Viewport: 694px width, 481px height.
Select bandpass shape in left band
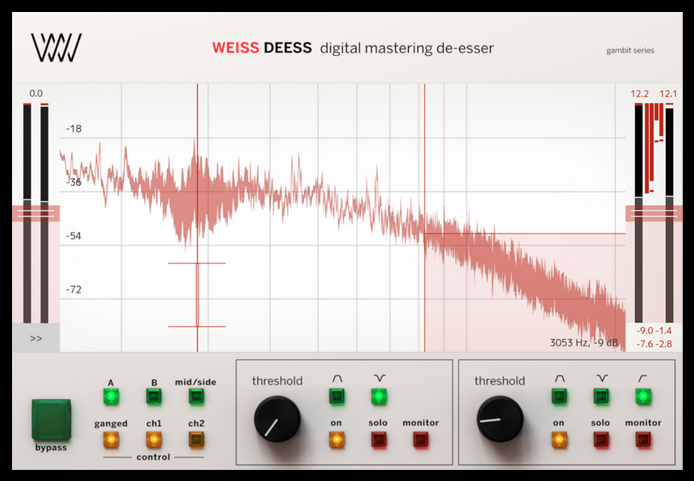[336, 397]
